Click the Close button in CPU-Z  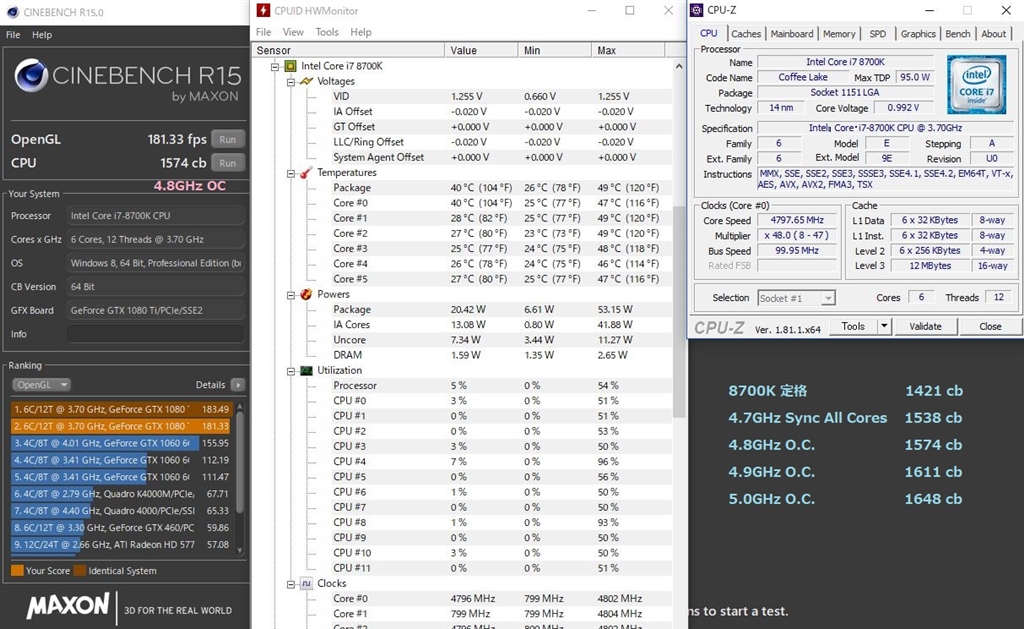990,326
